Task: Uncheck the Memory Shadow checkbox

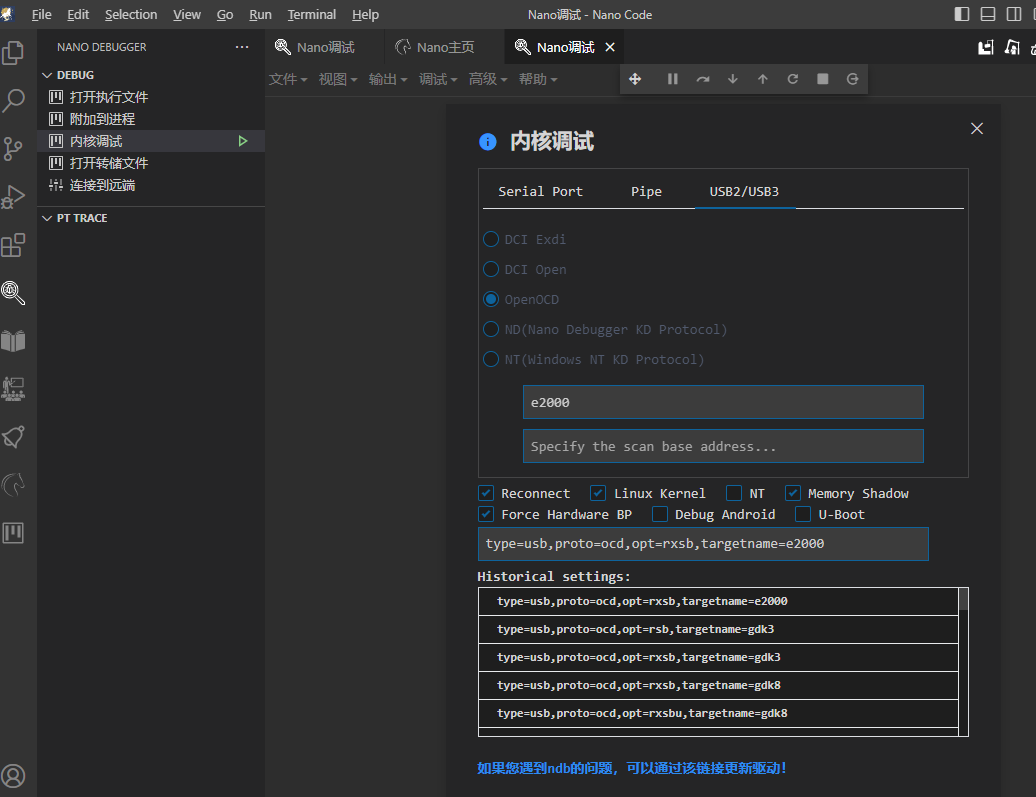Action: tap(793, 493)
